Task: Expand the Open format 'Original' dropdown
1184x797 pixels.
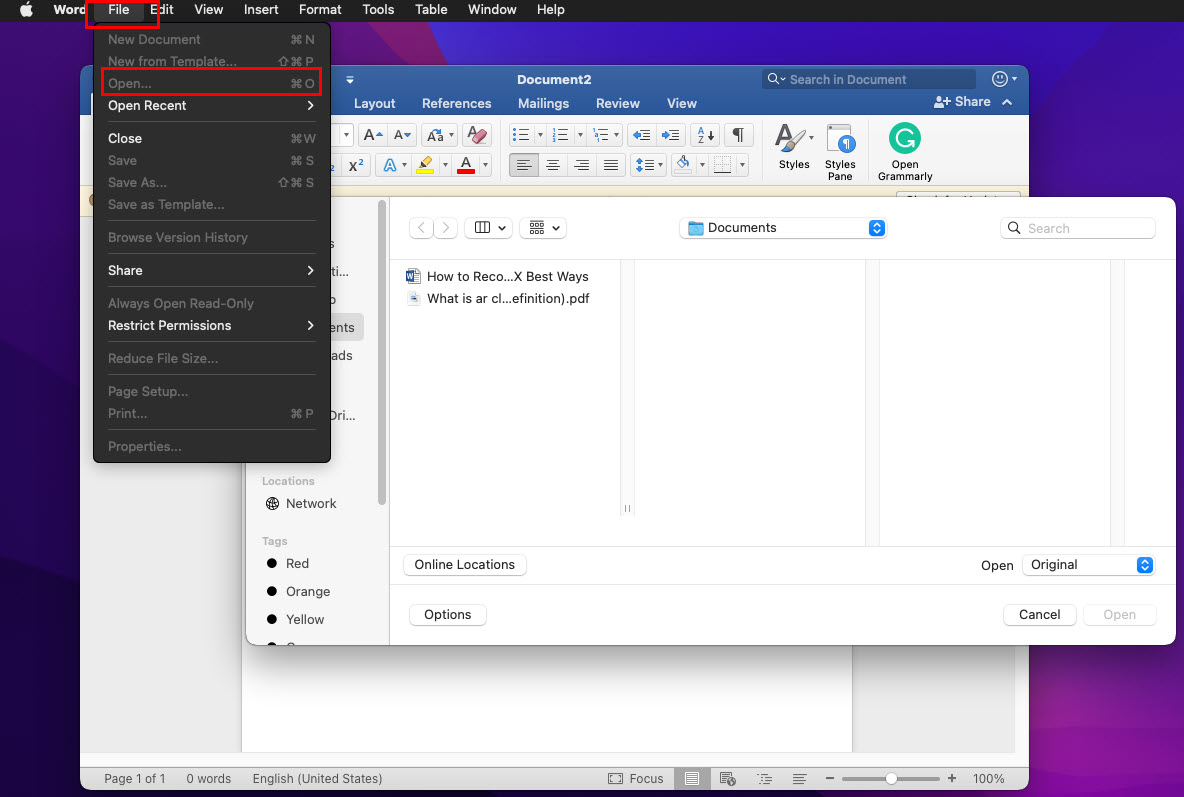Action: [x=1088, y=565]
